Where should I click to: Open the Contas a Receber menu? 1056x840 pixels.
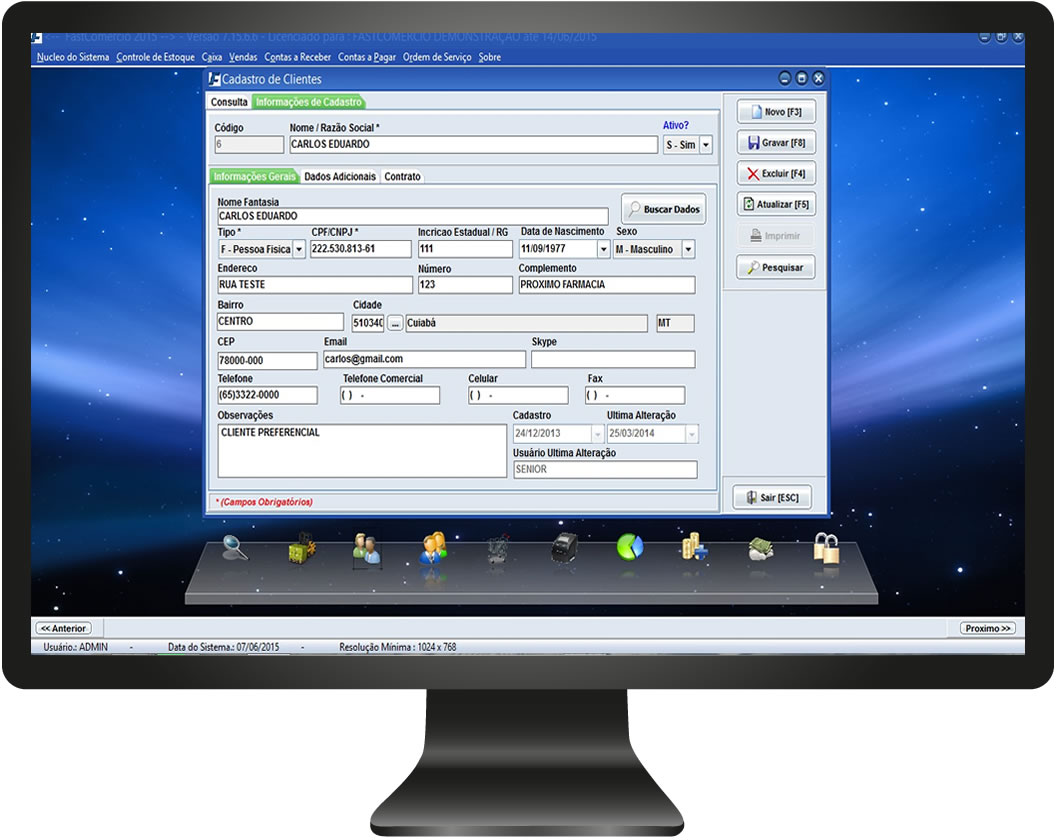coord(297,57)
